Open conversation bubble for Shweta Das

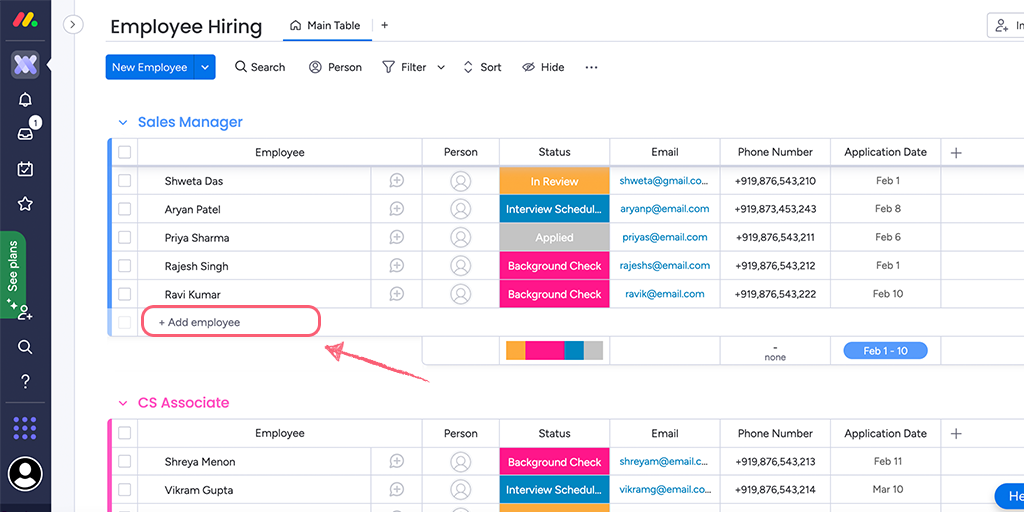tap(396, 181)
